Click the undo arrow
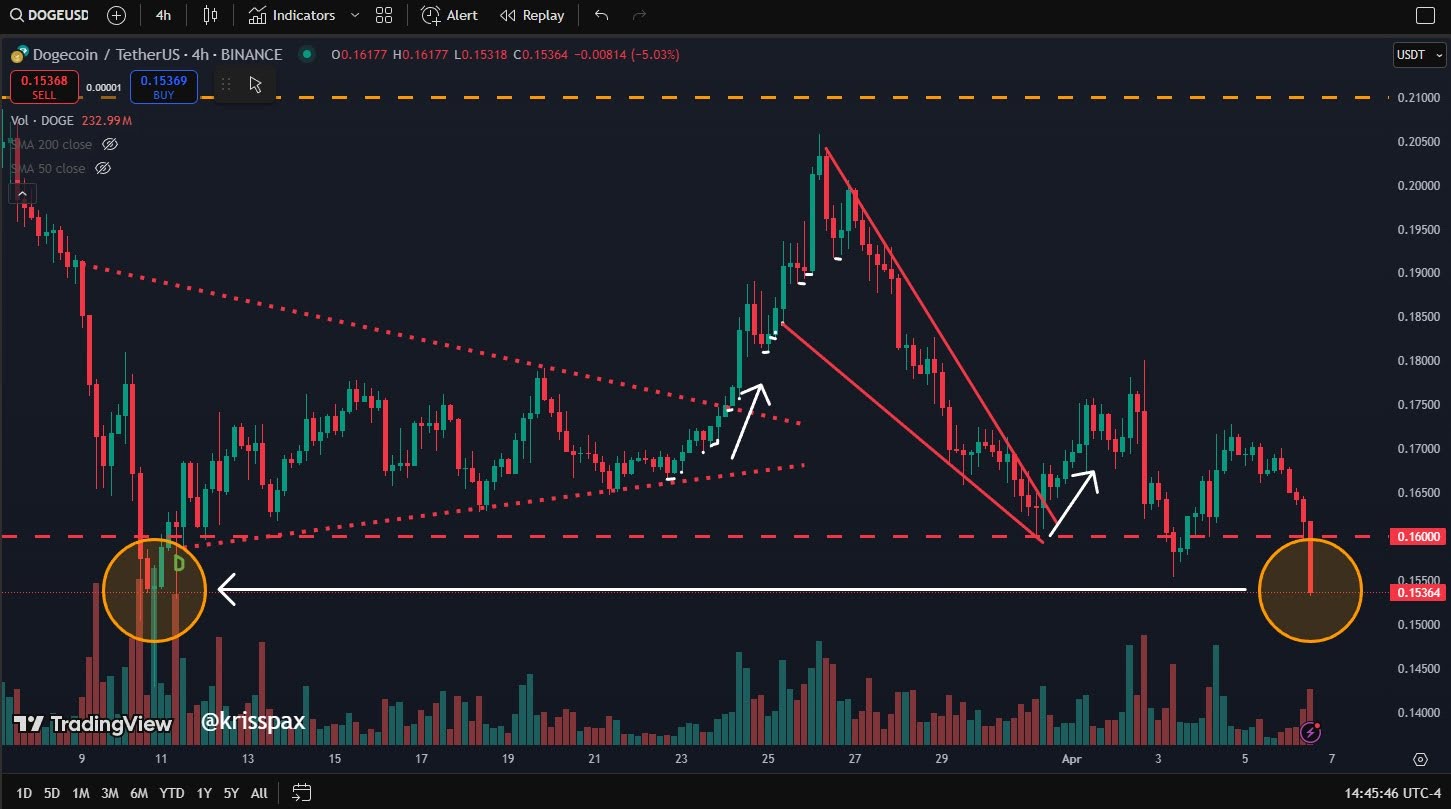 [x=601, y=15]
